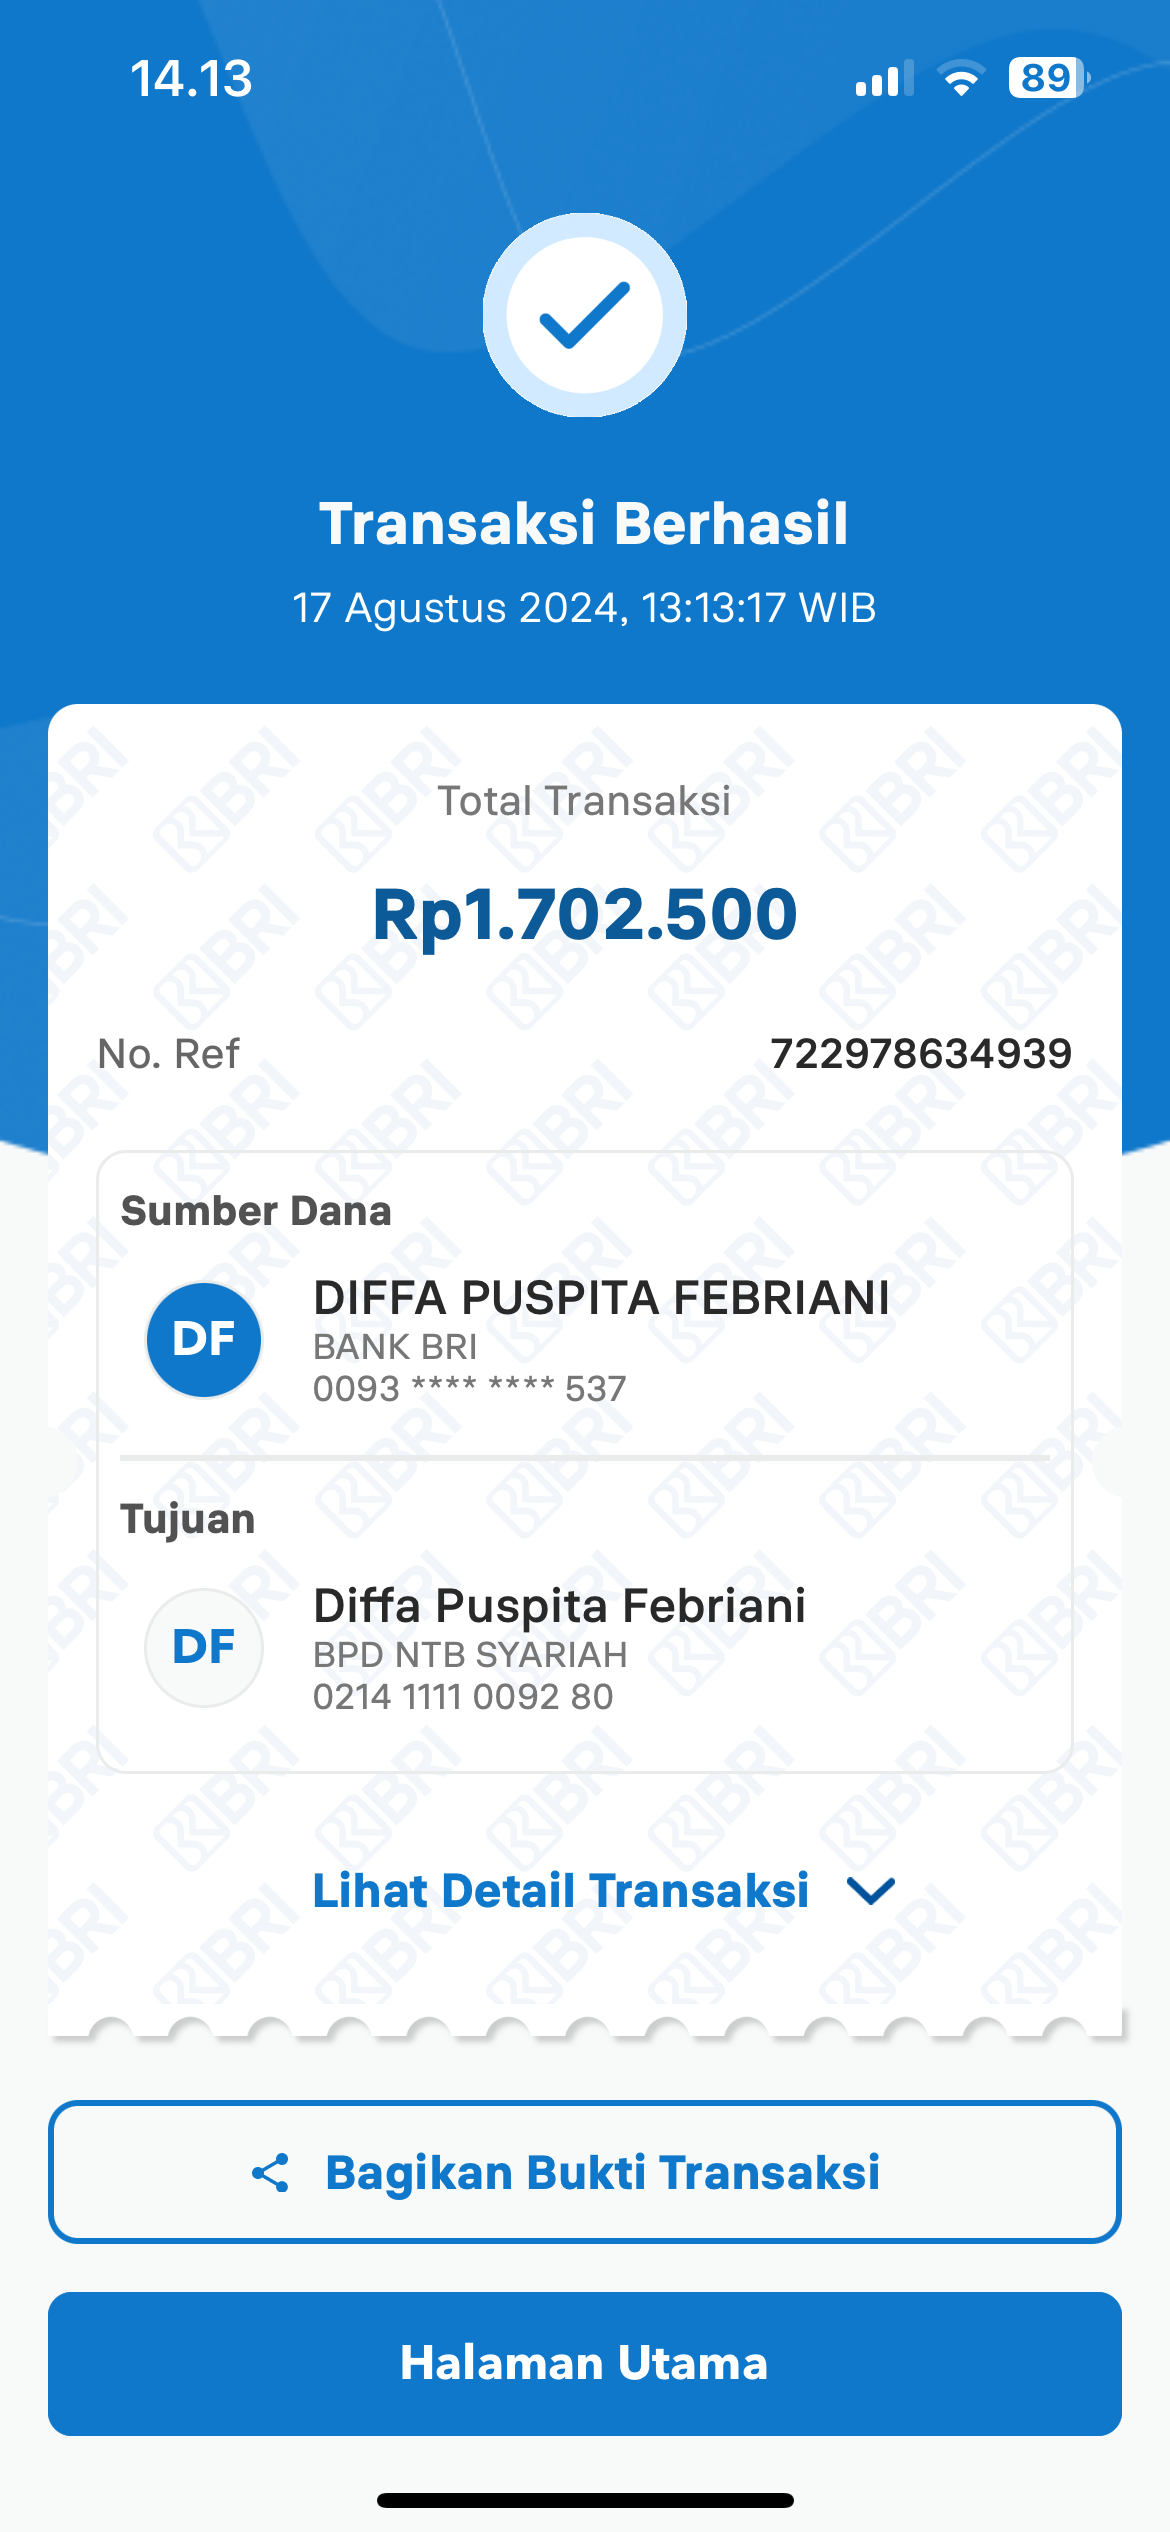
Task: Tap the cellular signal bars icon
Action: pos(884,79)
